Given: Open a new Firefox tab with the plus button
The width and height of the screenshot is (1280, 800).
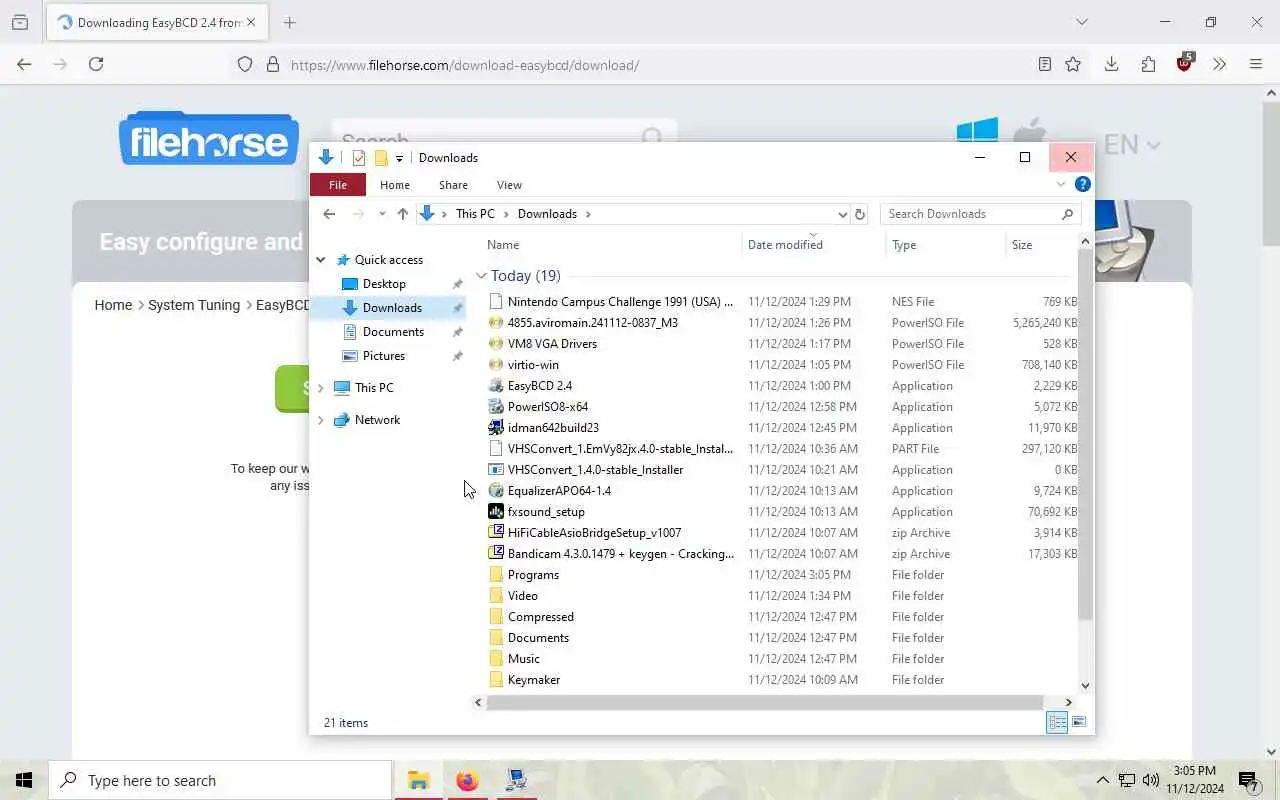Looking at the screenshot, I should click(290, 22).
